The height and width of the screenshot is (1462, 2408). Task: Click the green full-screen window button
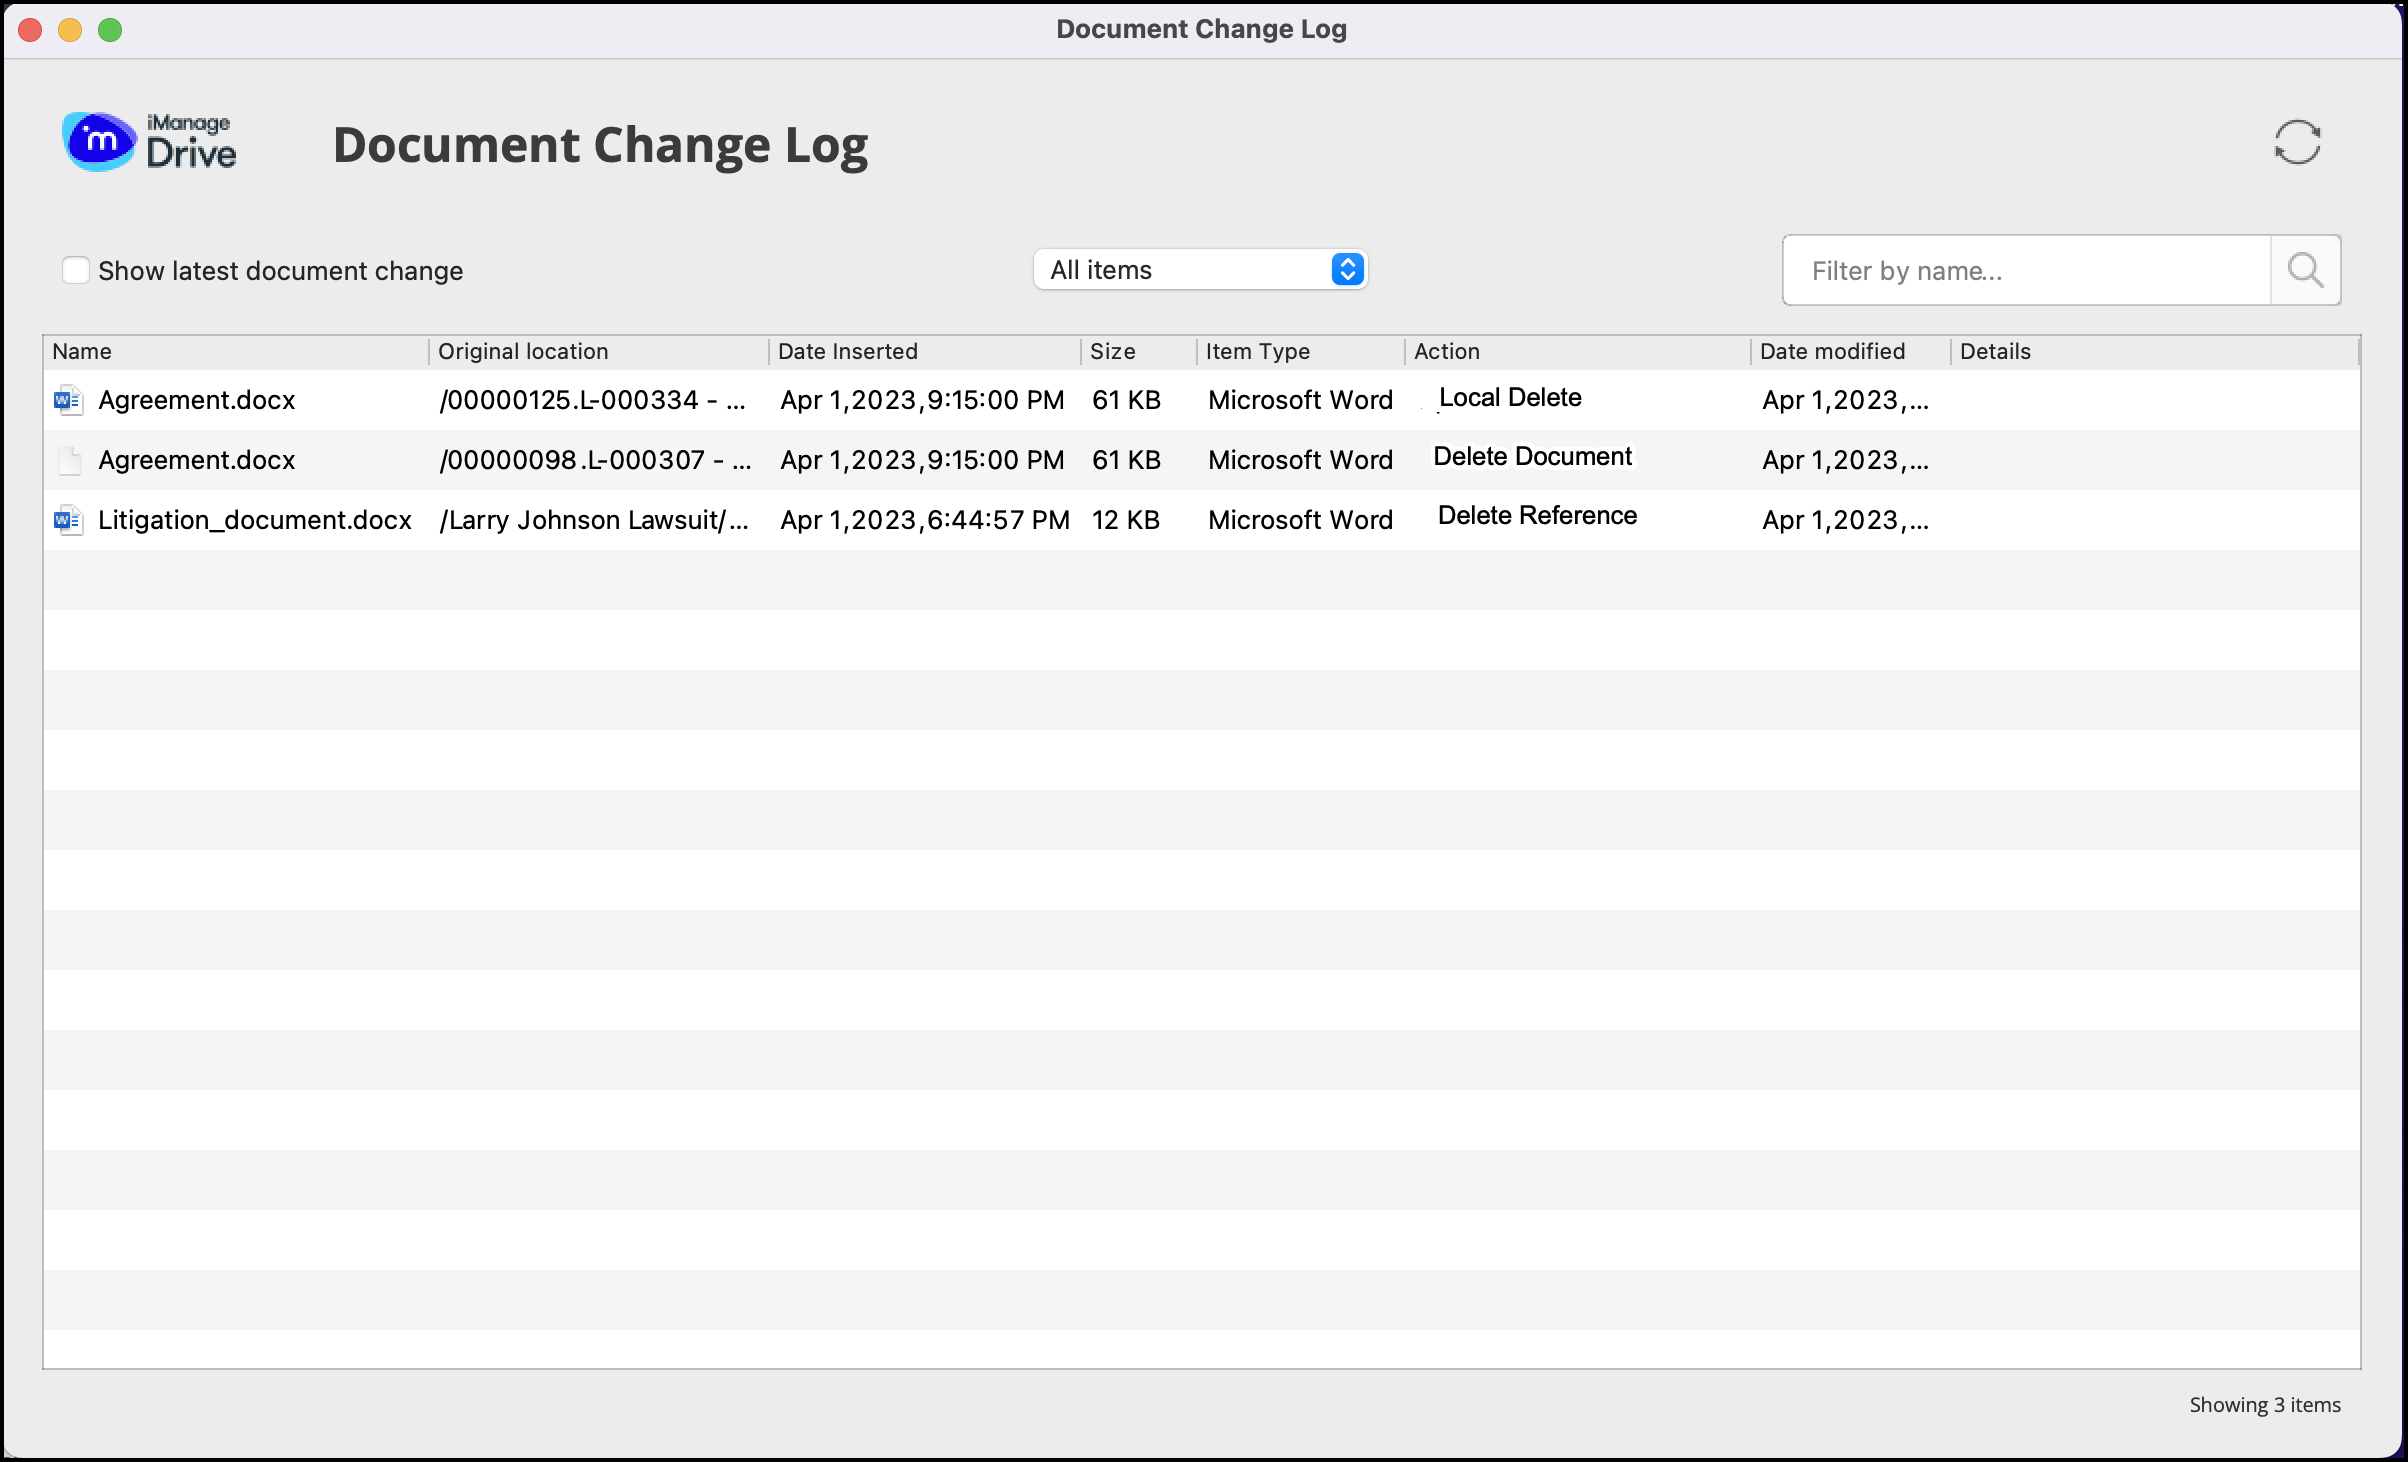click(x=110, y=30)
